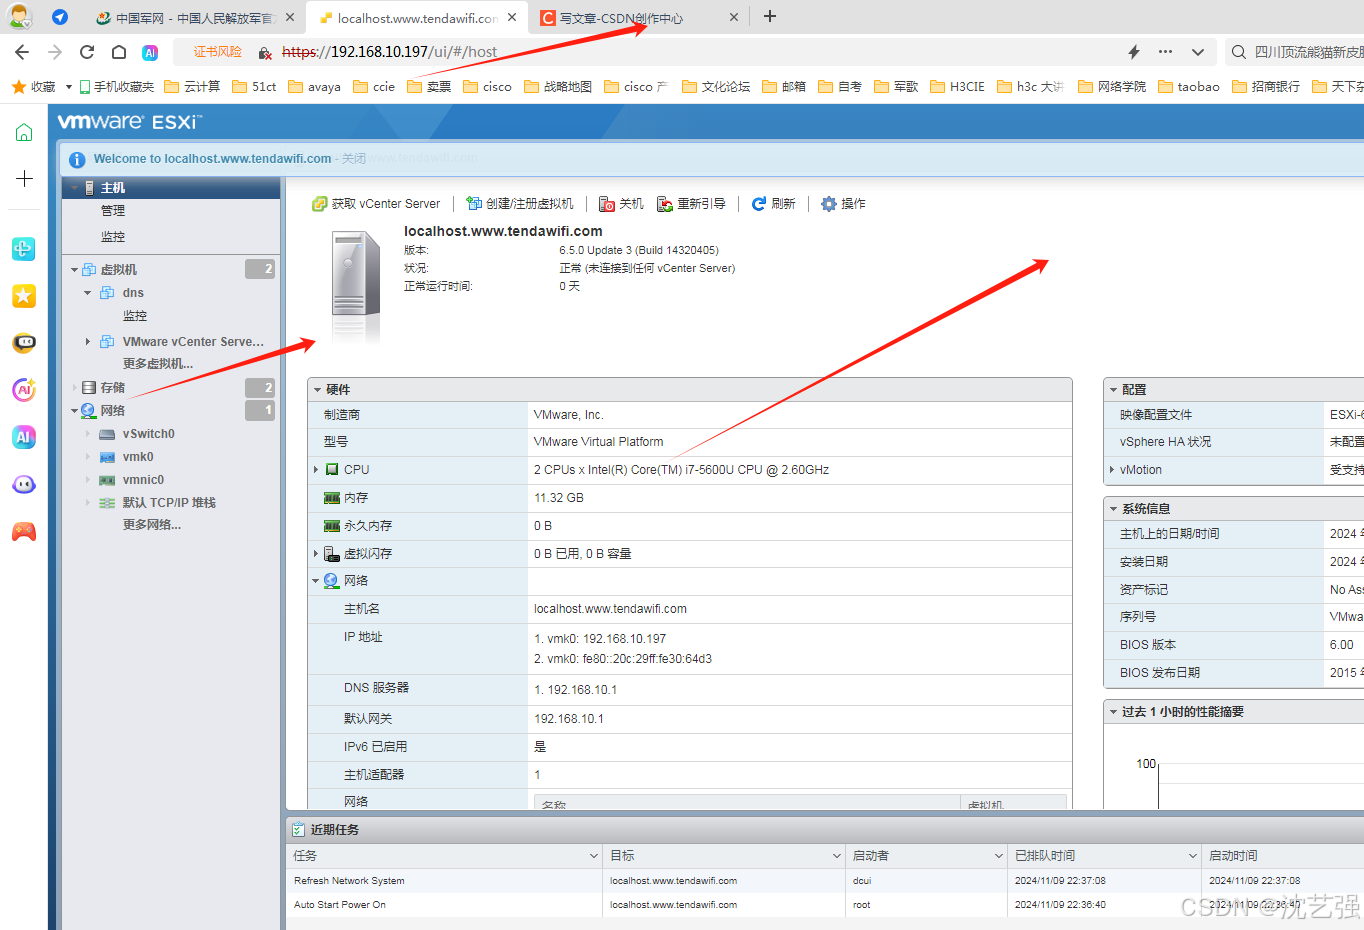Click More VMs (更多虚拟机...) link
Screen dimensions: 1364x930
tap(158, 364)
